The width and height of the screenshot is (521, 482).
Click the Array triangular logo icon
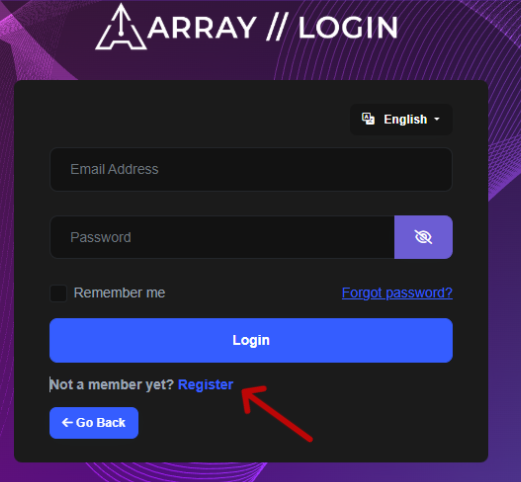[x=121, y=27]
